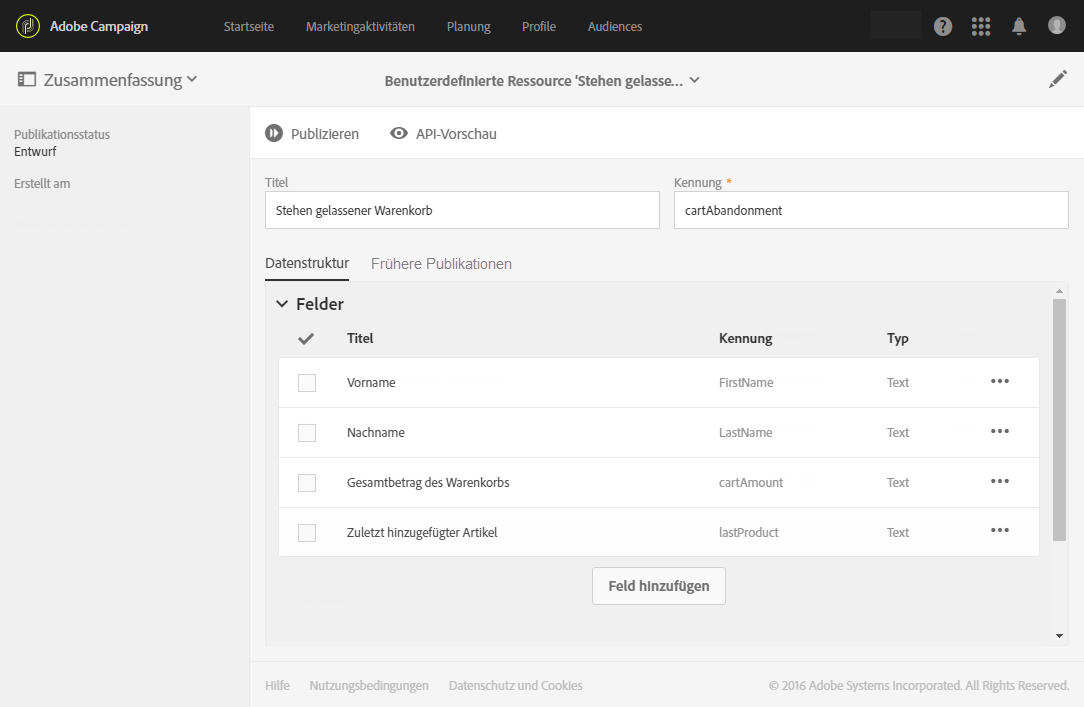Click the Adobe Campaign logo icon

(x=28, y=26)
